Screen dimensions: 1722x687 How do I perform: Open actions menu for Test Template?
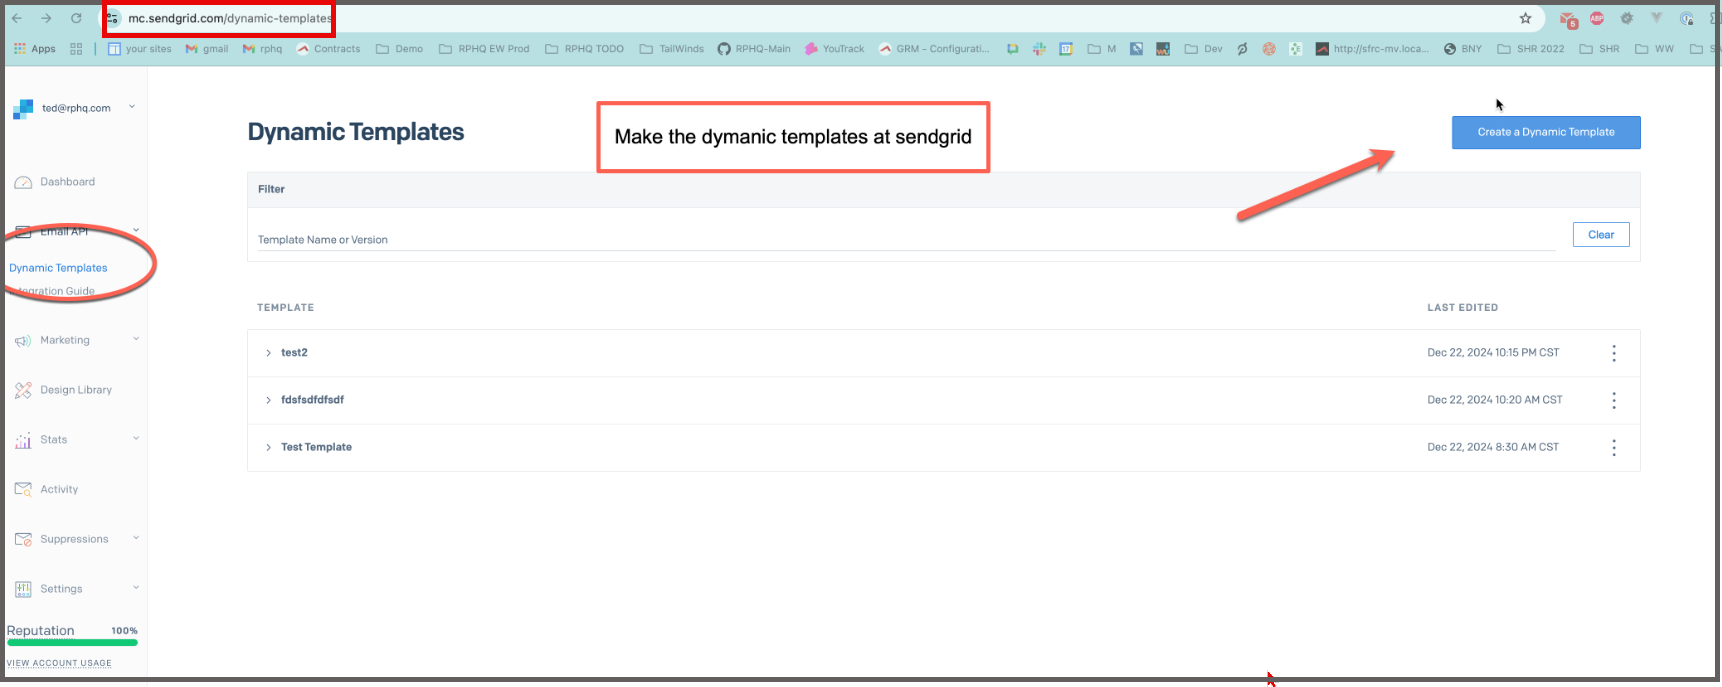[x=1614, y=447]
